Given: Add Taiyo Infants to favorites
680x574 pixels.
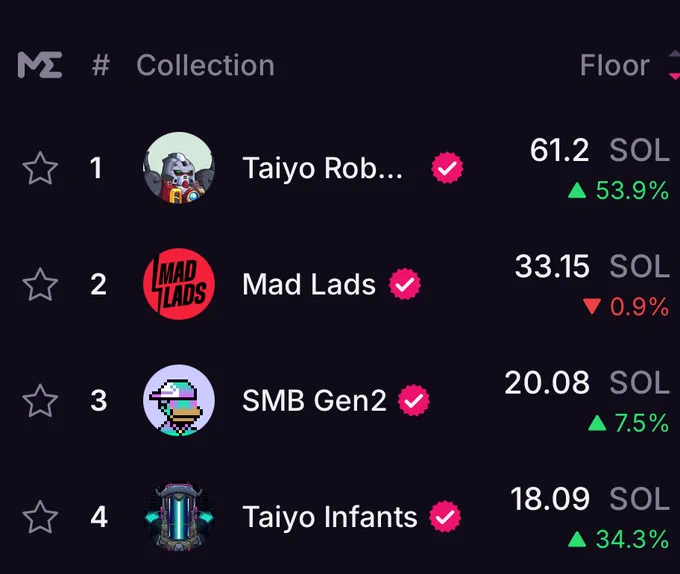Looking at the screenshot, I should tap(40, 517).
